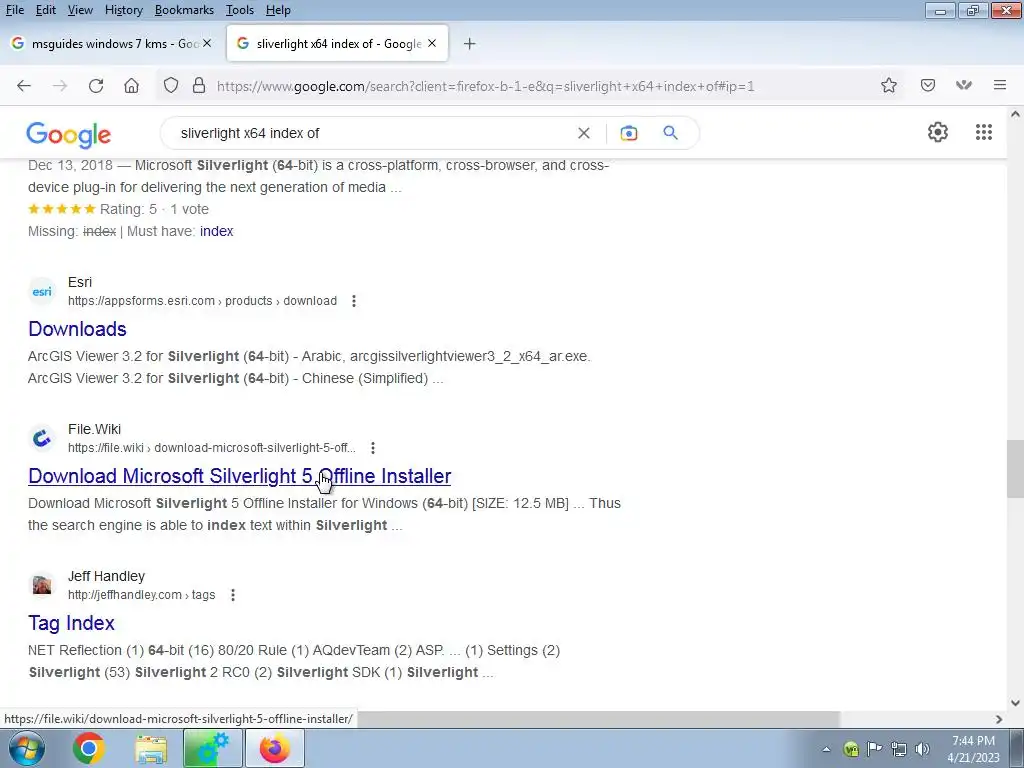Open the Firefox taskbar button
The width and height of the screenshot is (1024, 768).
(275, 748)
